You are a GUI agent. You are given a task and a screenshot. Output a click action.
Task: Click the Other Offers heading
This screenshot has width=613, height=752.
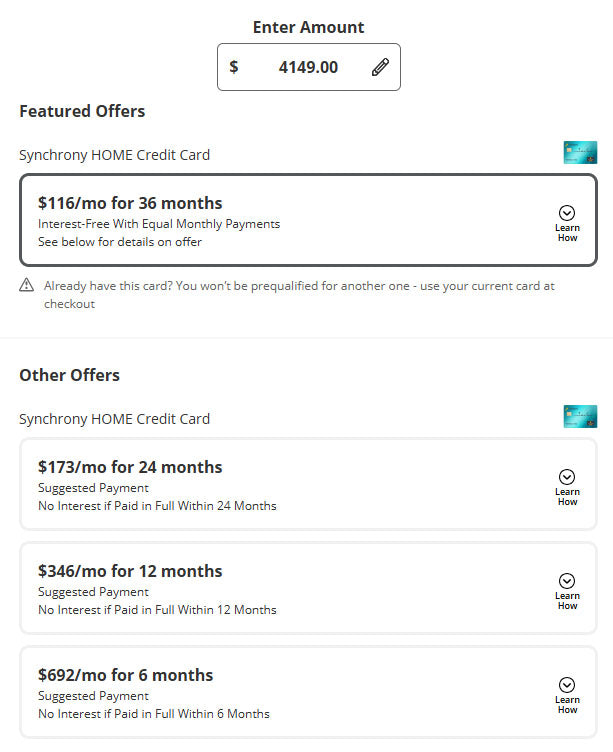click(x=69, y=375)
